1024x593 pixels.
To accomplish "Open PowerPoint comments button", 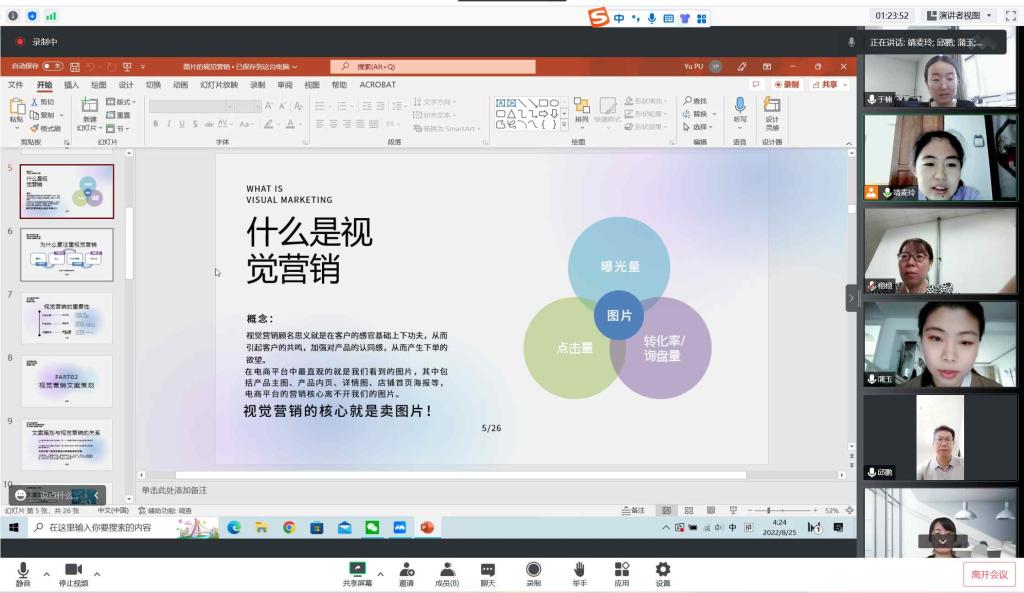I will tap(756, 84).
